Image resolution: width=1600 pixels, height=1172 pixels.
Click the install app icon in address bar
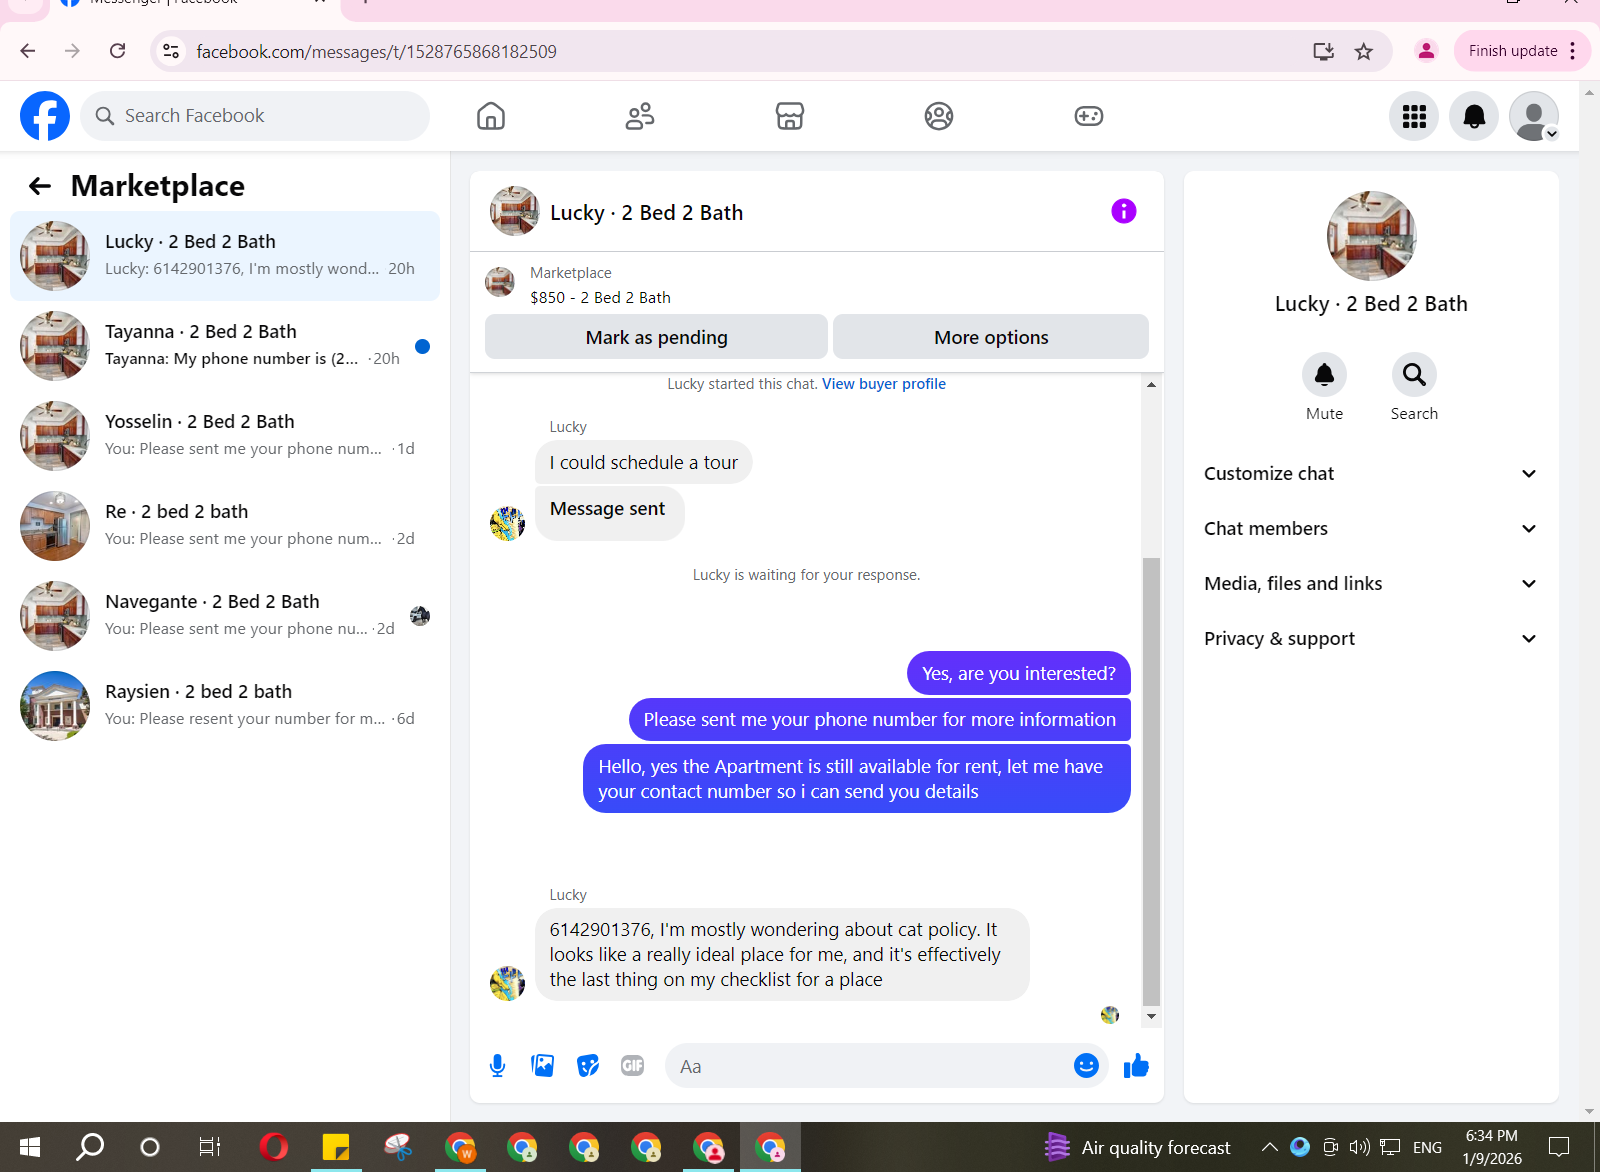[1324, 51]
